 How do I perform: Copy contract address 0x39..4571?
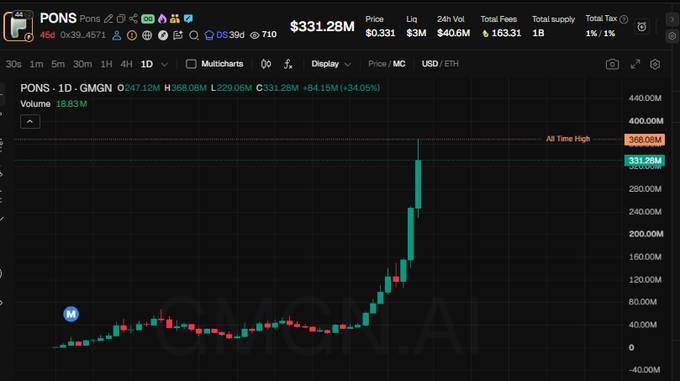click(83, 35)
